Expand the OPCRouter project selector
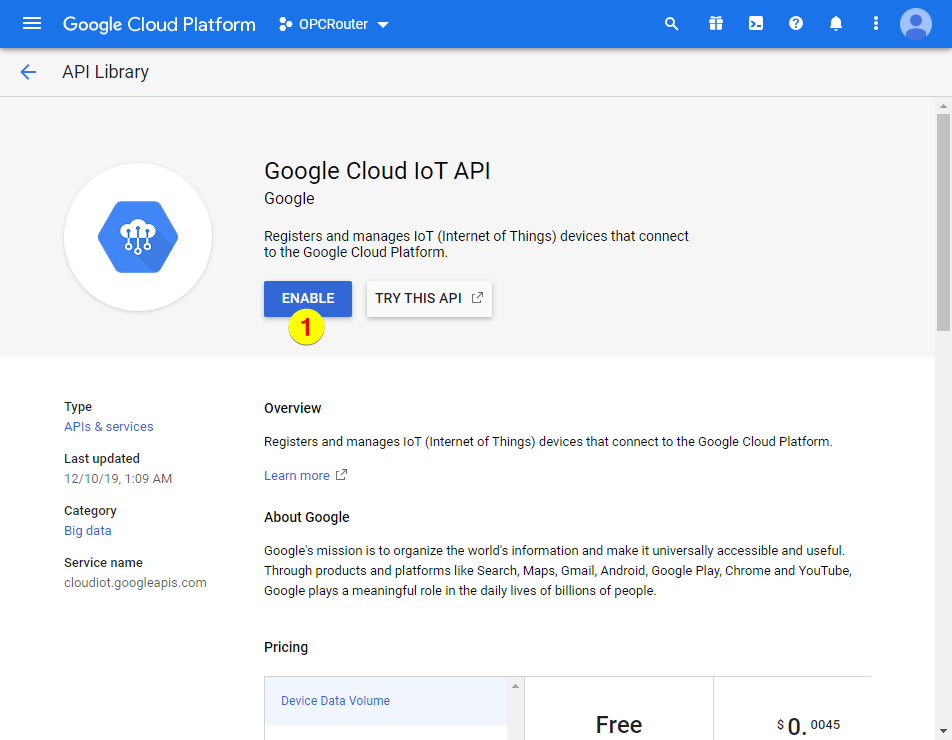This screenshot has width=952, height=740. [x=334, y=24]
